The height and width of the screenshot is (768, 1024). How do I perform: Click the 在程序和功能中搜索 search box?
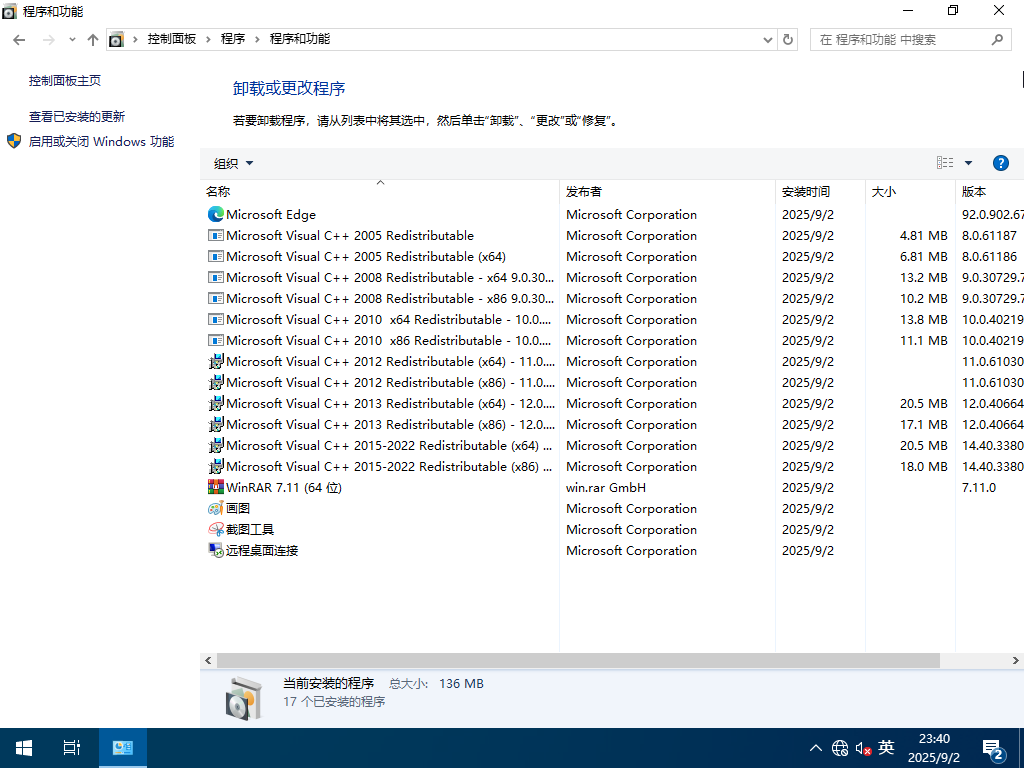point(900,40)
